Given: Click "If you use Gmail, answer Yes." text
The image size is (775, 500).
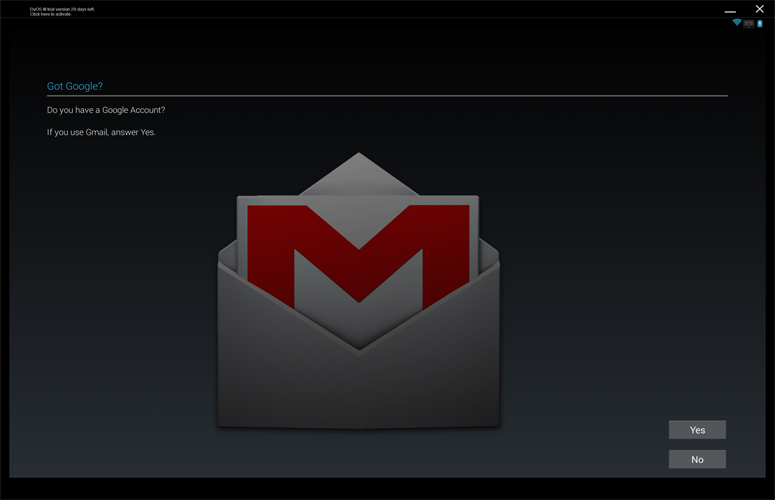Looking at the screenshot, I should [101, 132].
